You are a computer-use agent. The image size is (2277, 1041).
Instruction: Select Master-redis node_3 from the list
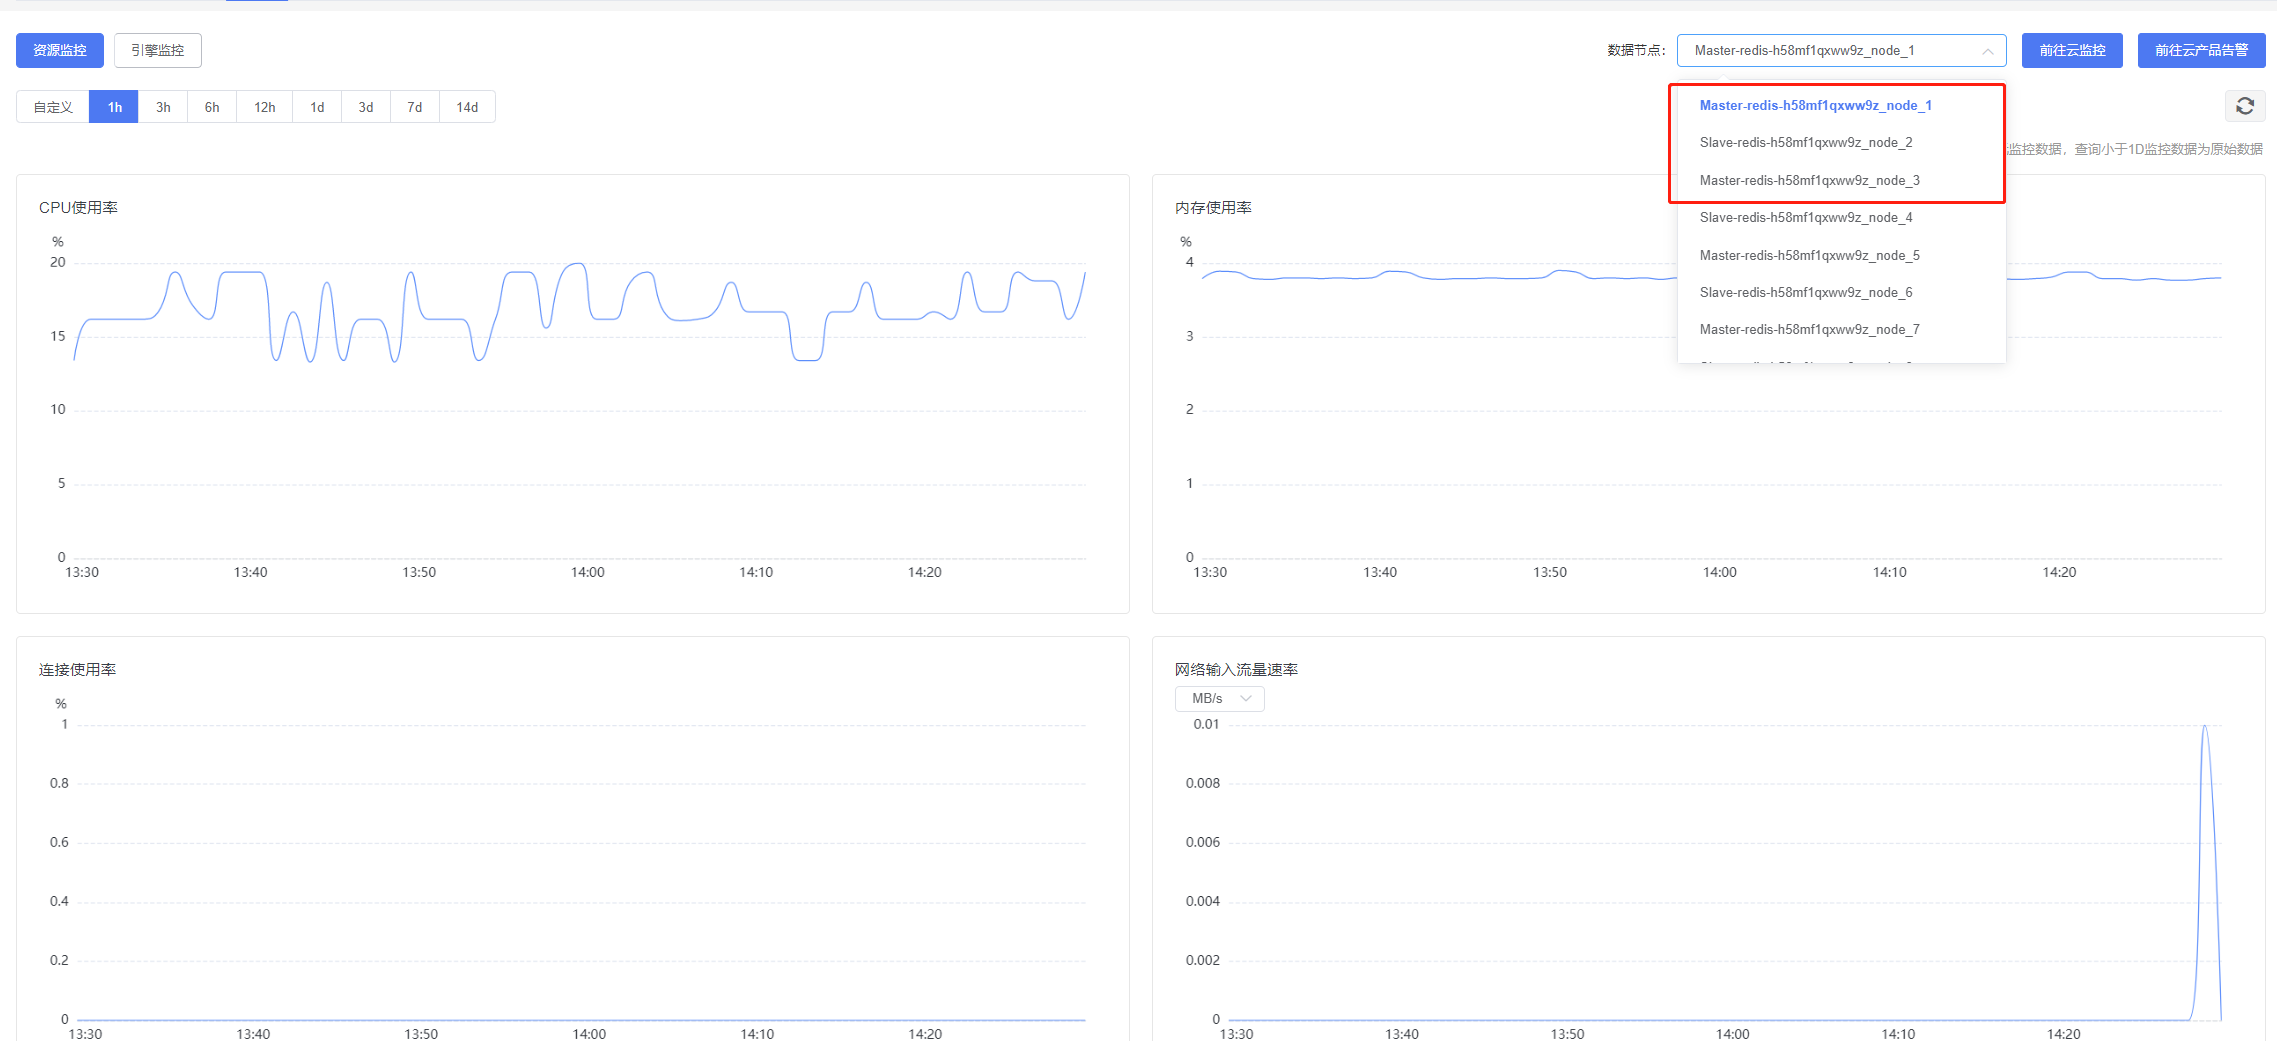click(x=1809, y=181)
